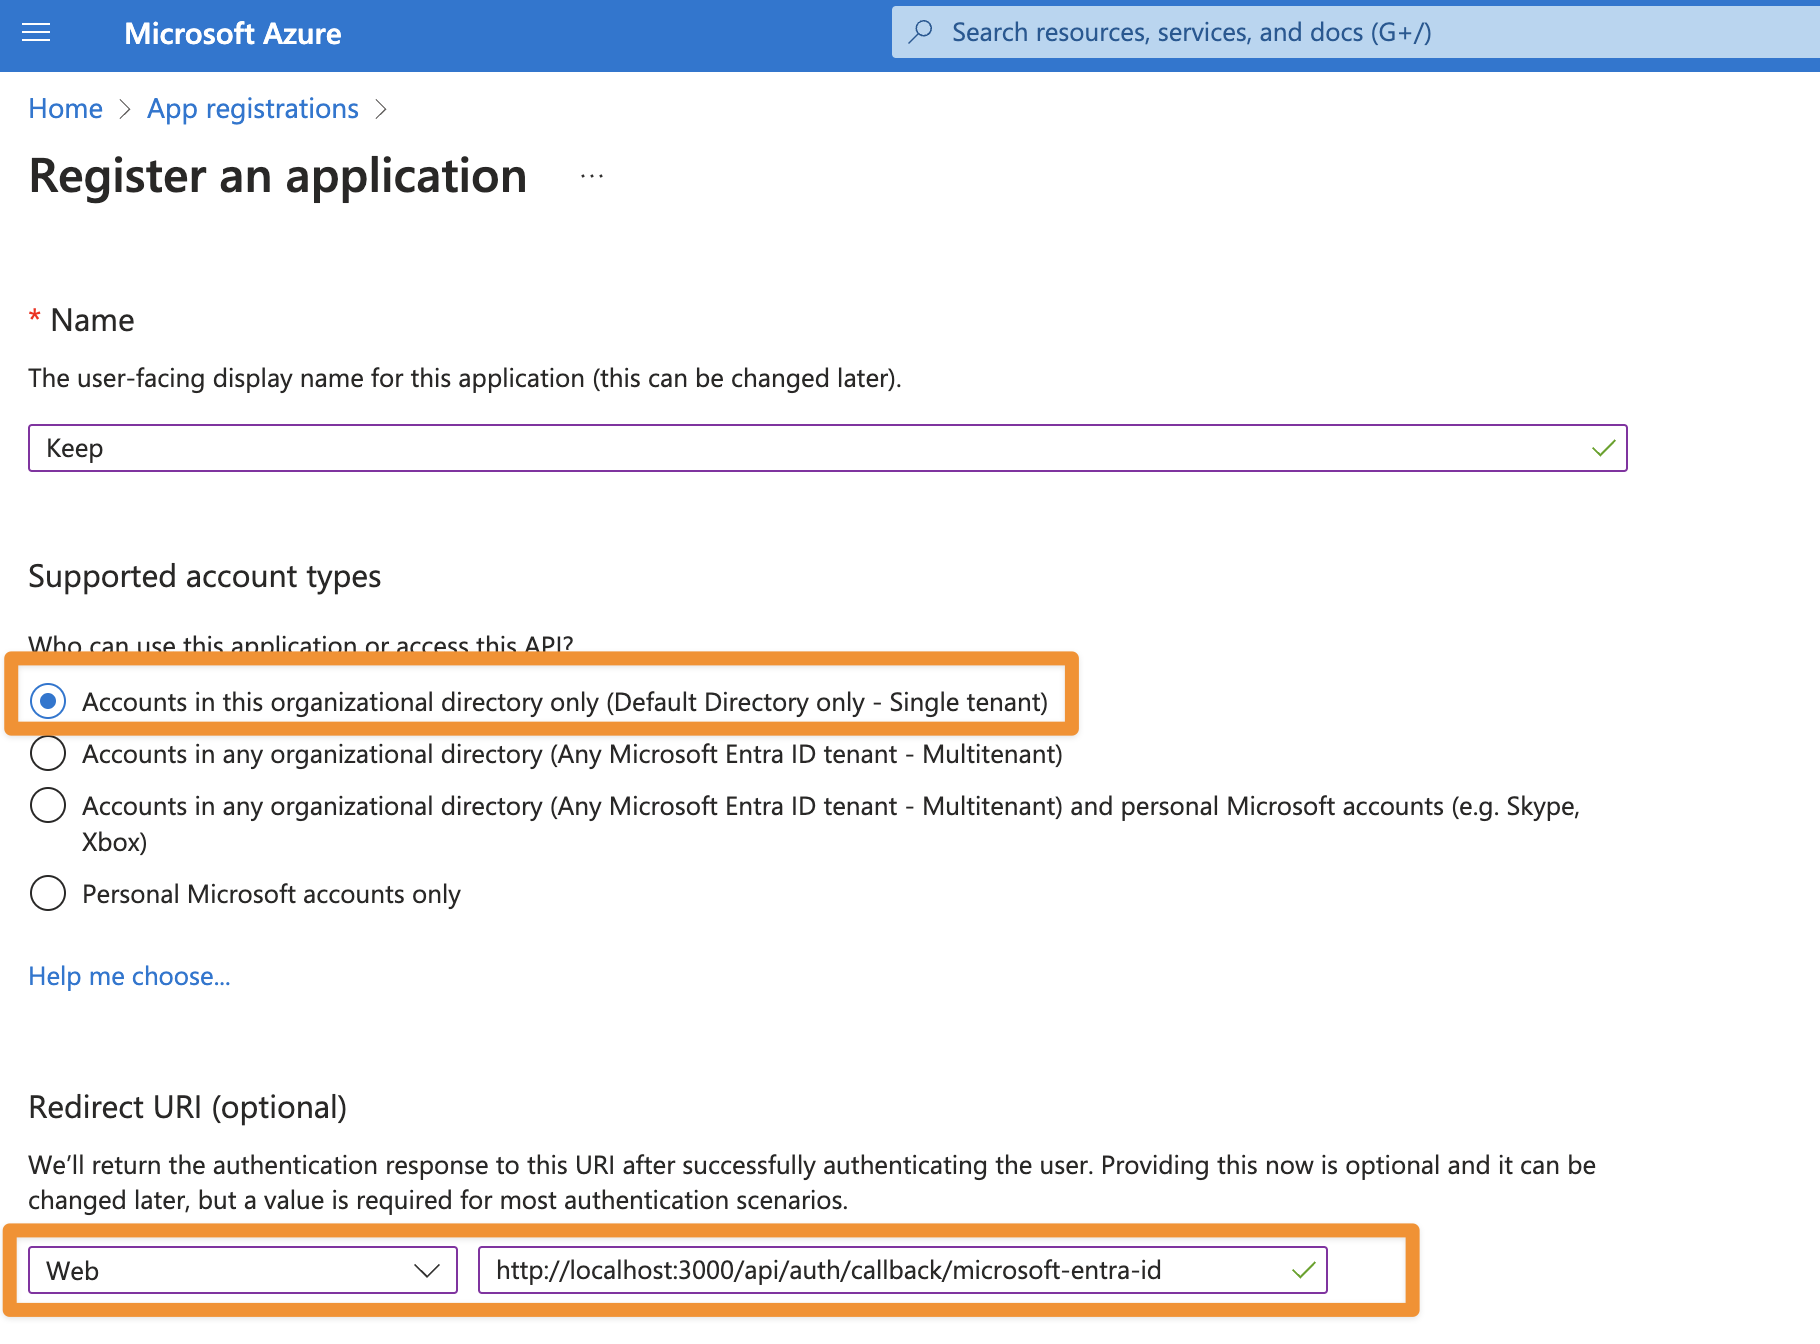The height and width of the screenshot is (1344, 1820).
Task: Go to Home breadcrumb
Action: coord(65,108)
